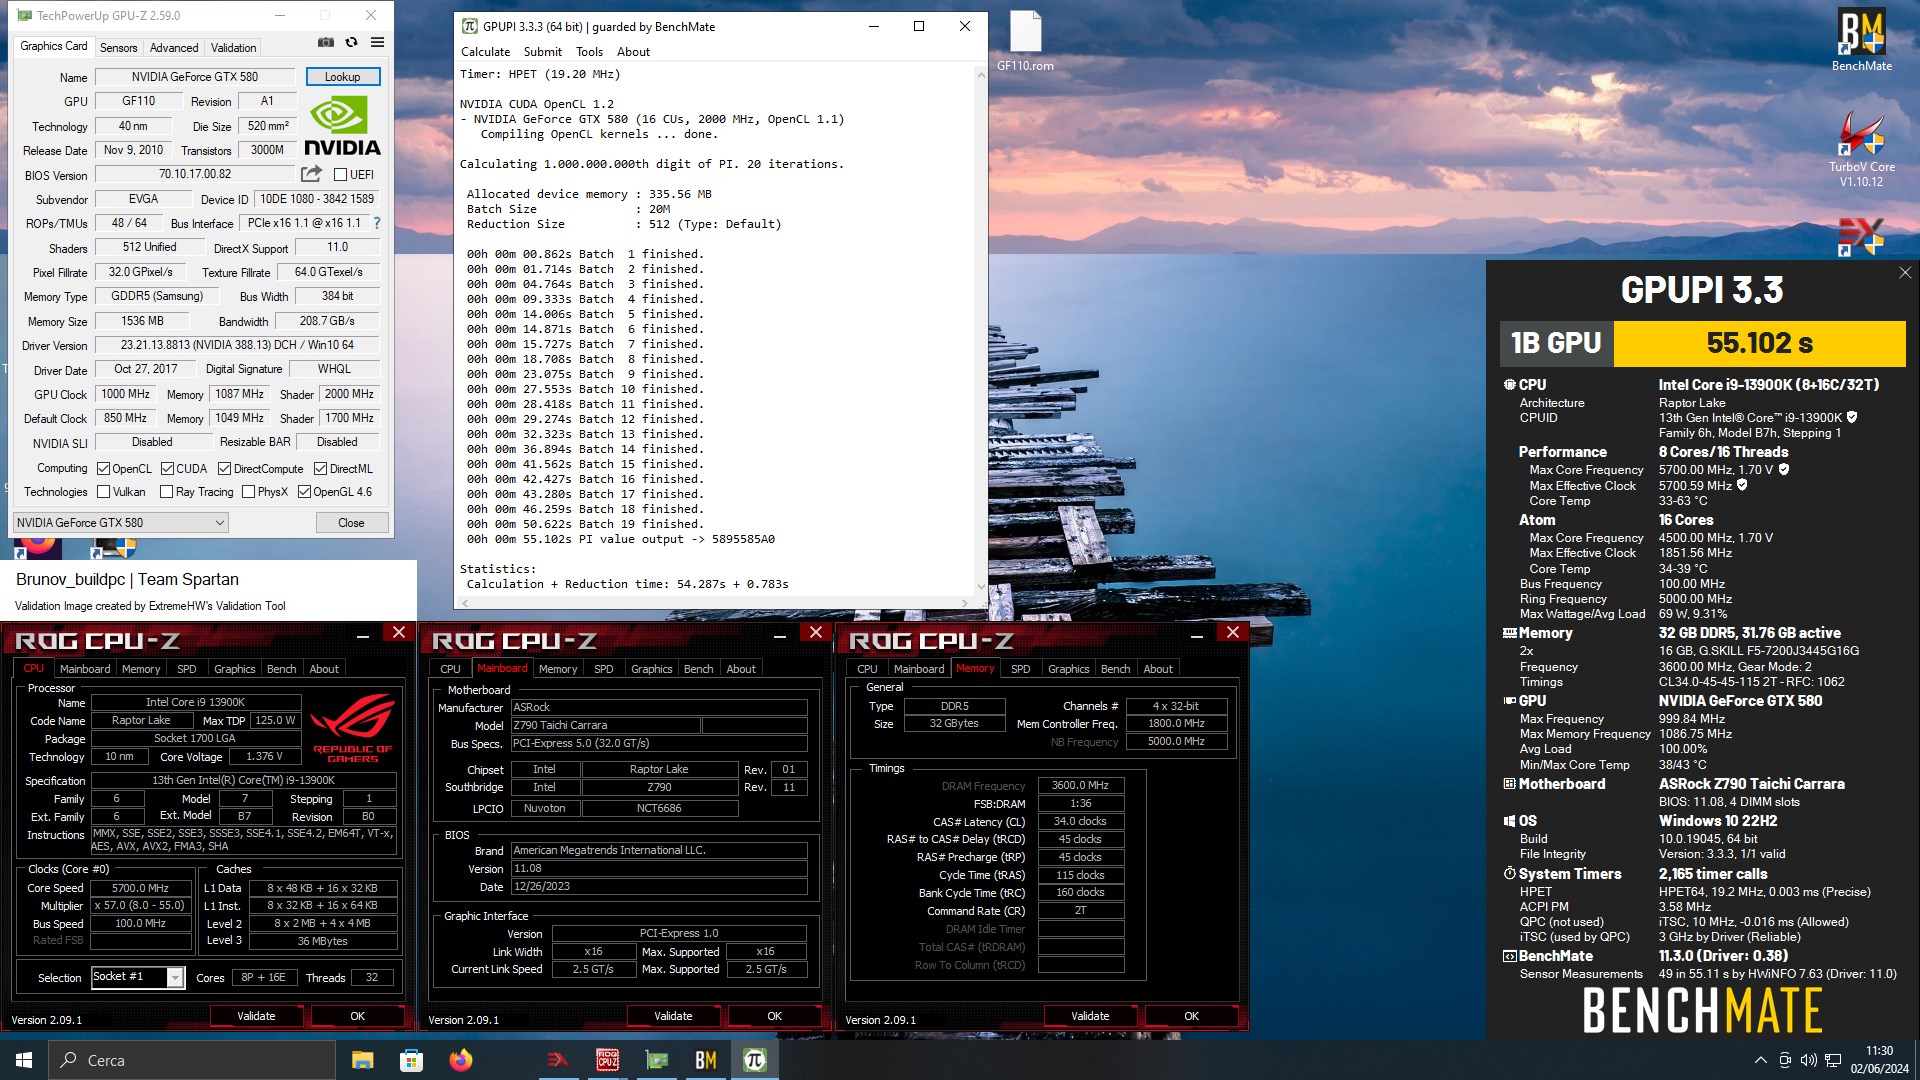Image resolution: width=1920 pixels, height=1080 pixels.
Task: Switch to the Sensors tab in GPU-Z
Action: tap(118, 47)
